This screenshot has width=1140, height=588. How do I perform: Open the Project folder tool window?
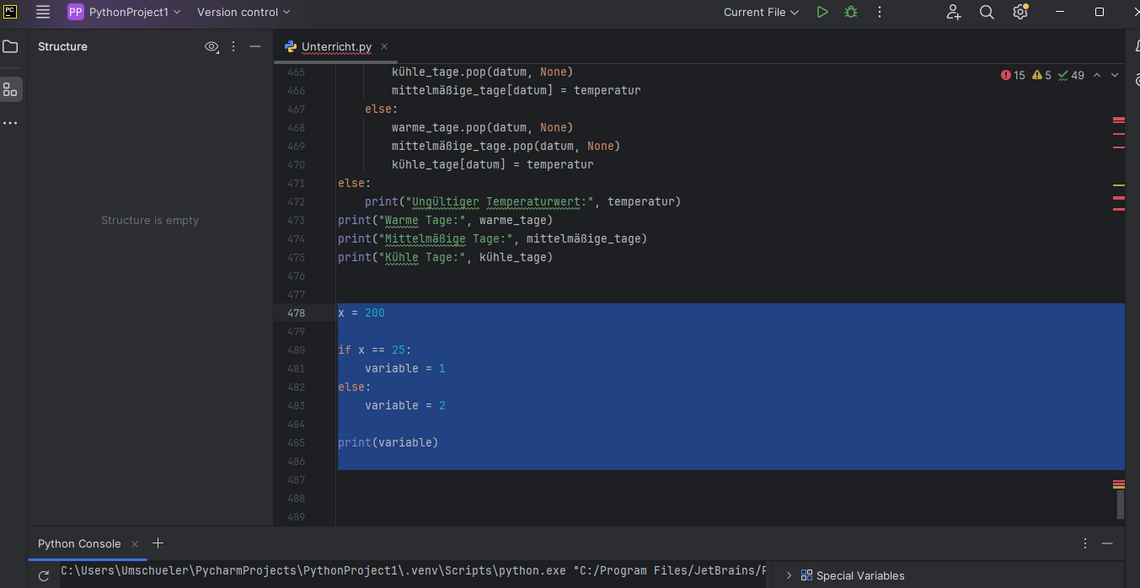click(x=10, y=47)
